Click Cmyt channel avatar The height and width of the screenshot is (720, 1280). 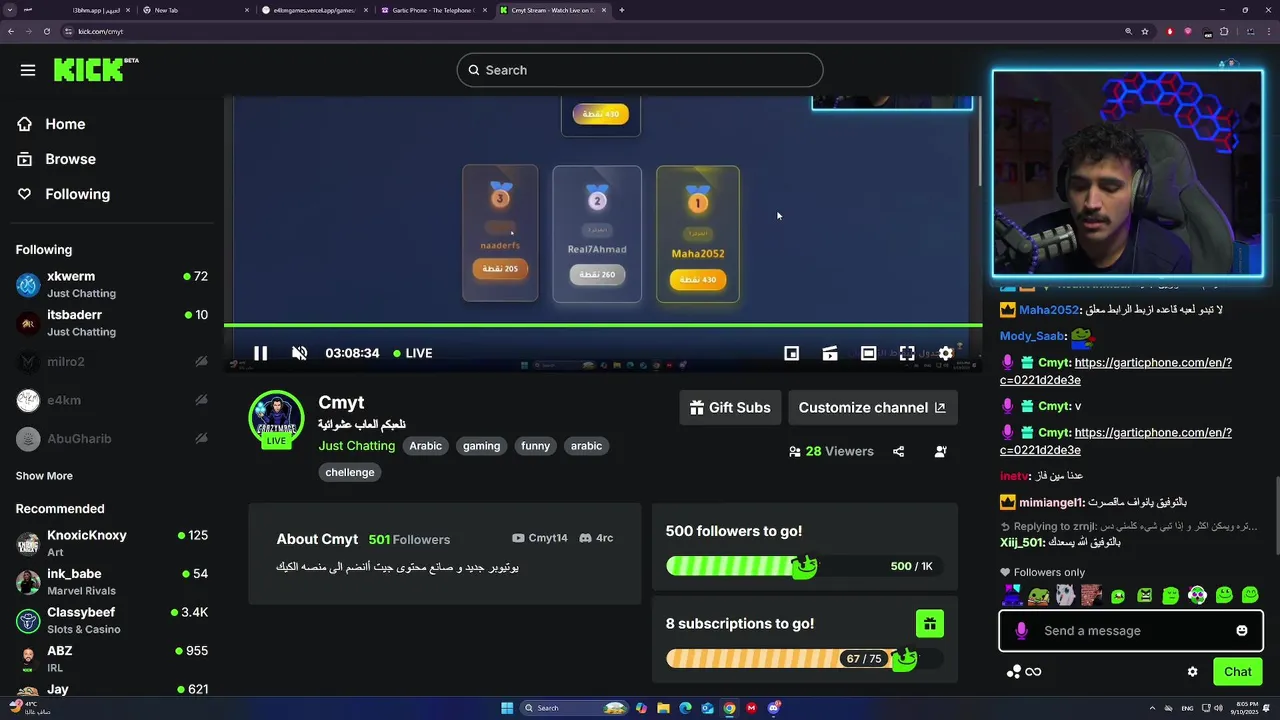point(276,417)
